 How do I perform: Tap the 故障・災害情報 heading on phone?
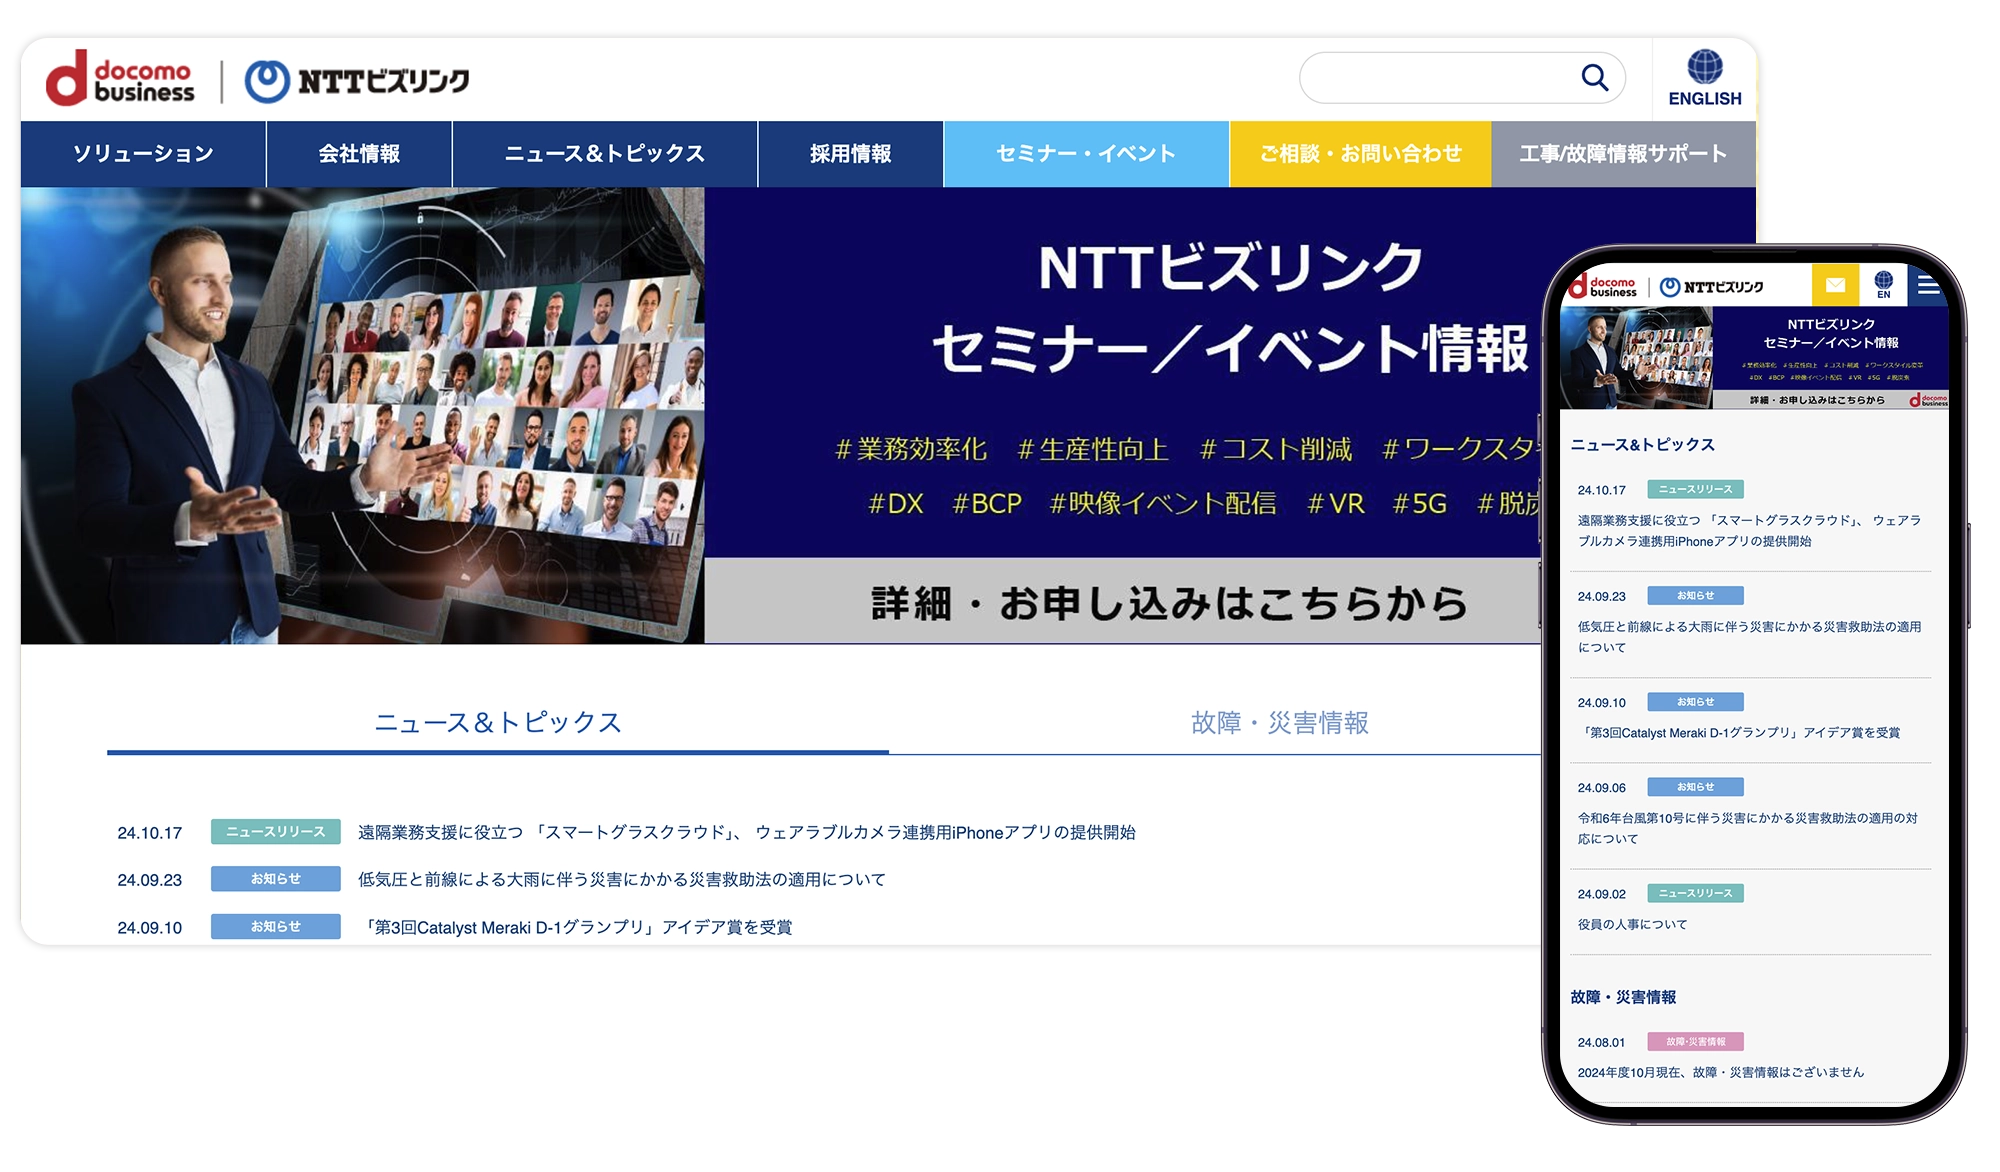tap(1623, 997)
